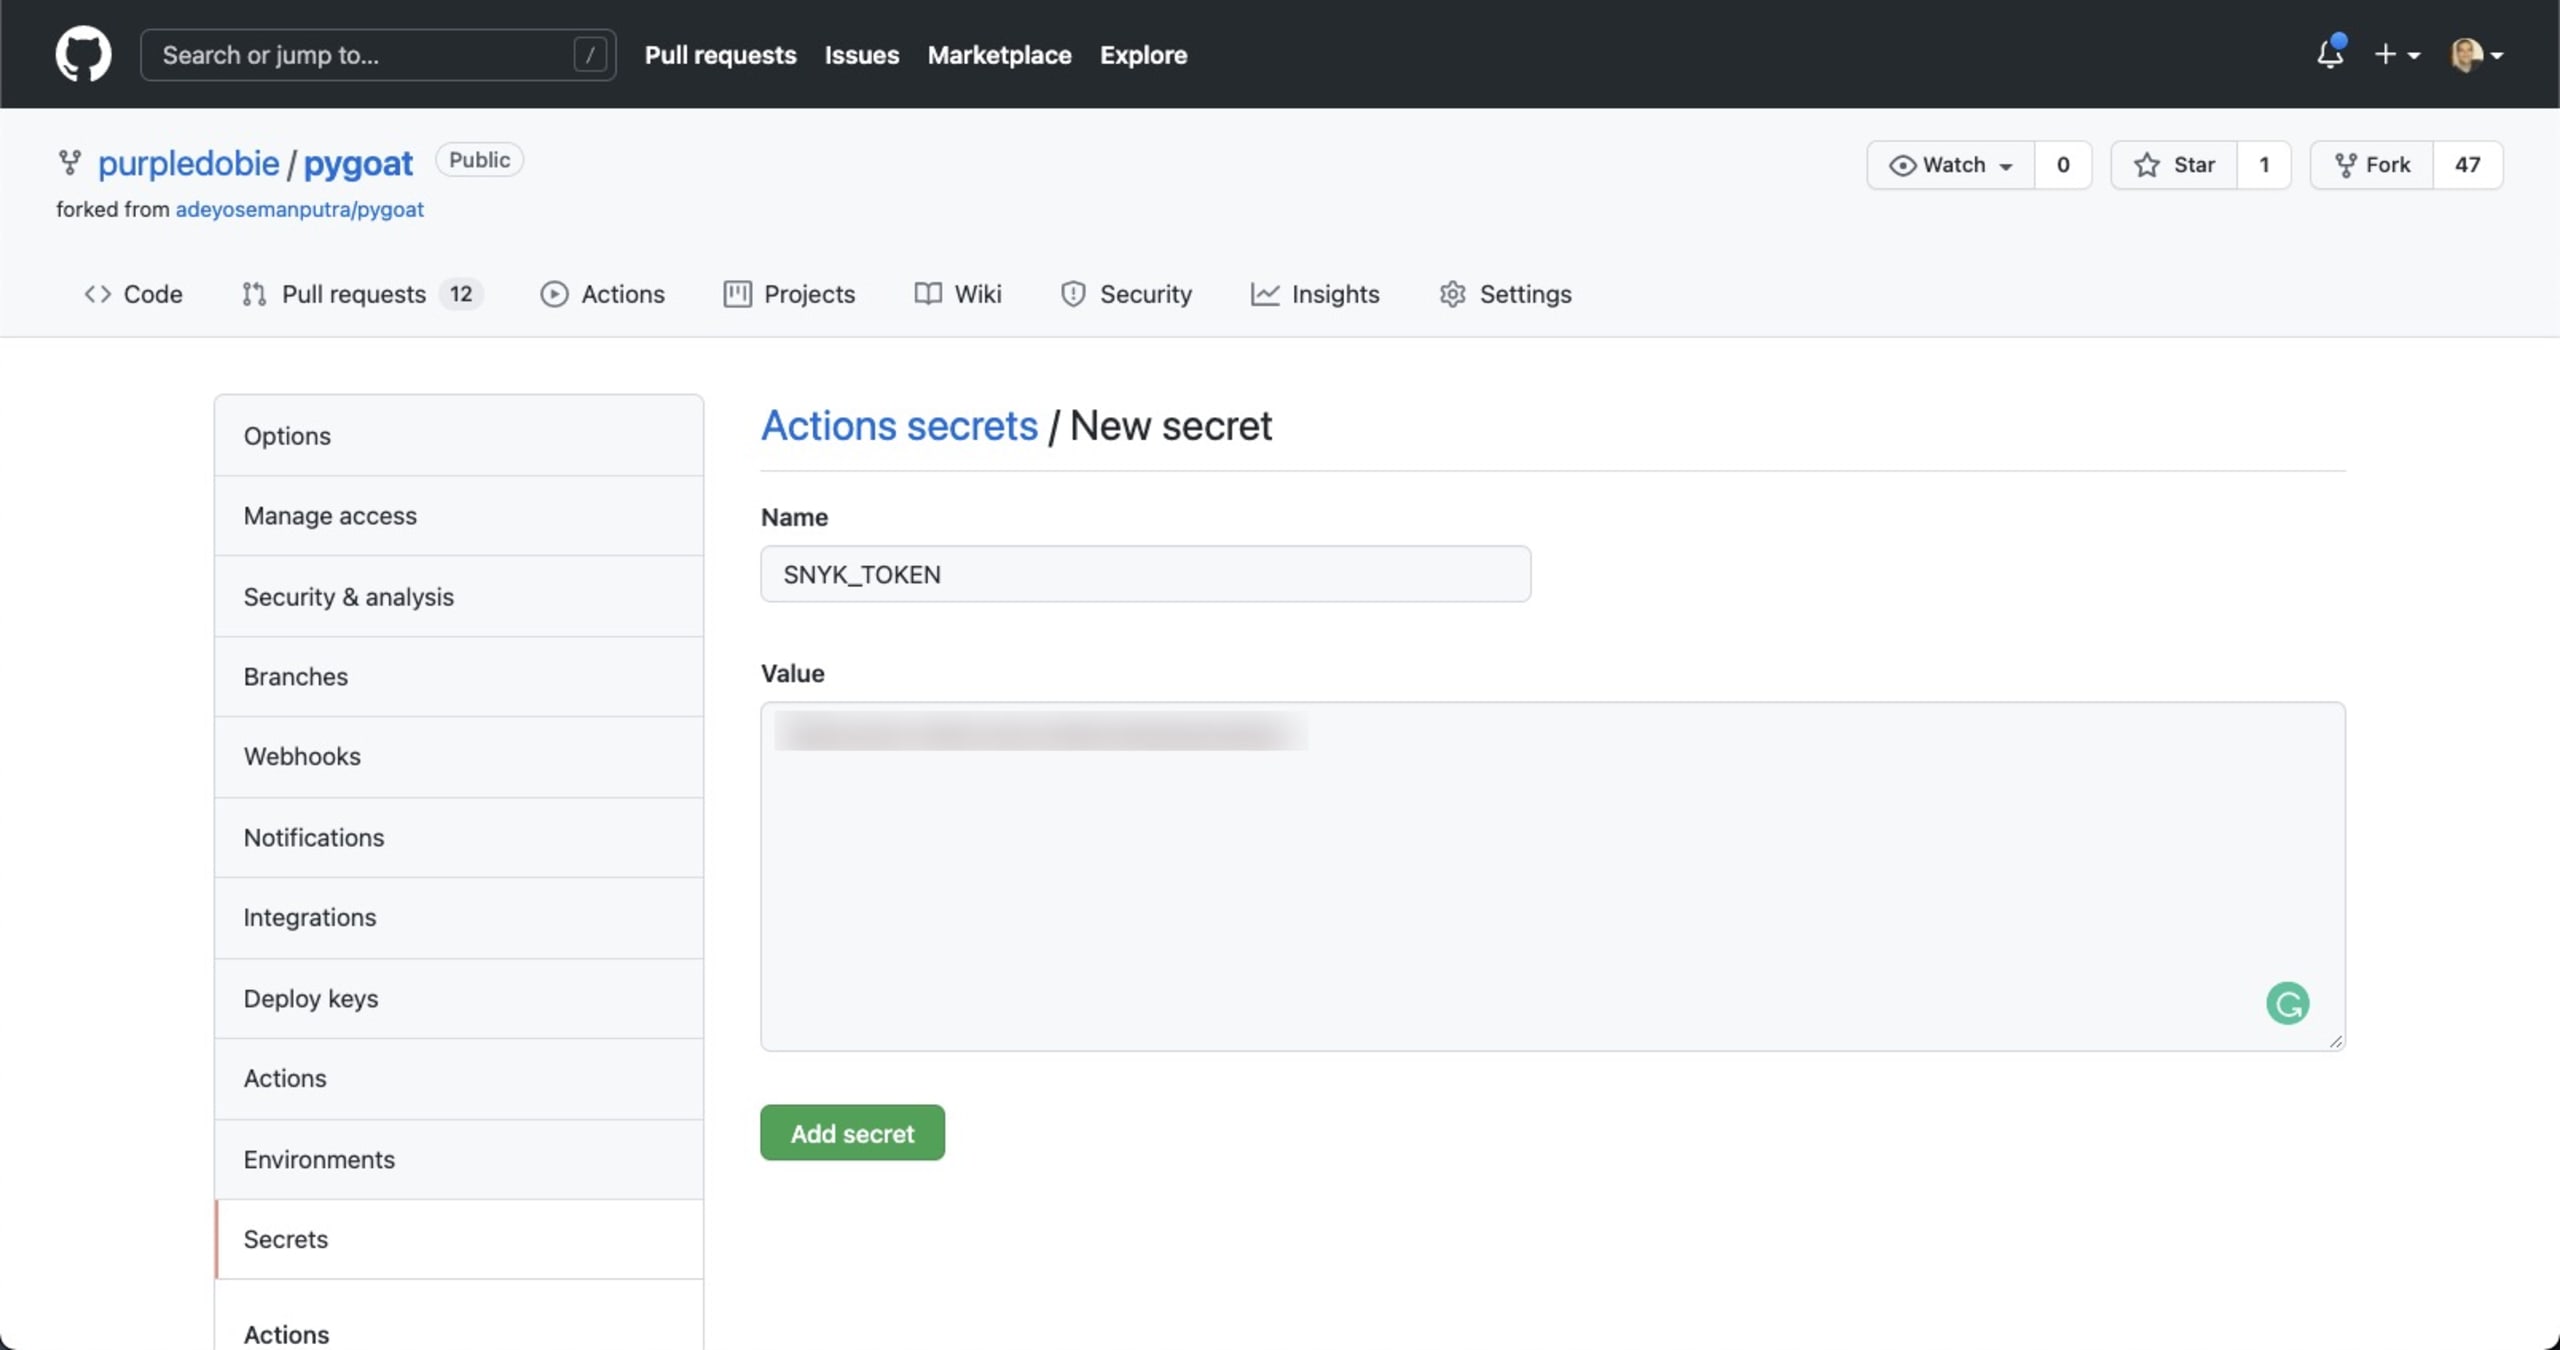The image size is (2560, 1350).
Task: Focus the Search or jump to field
Action: tap(378, 54)
